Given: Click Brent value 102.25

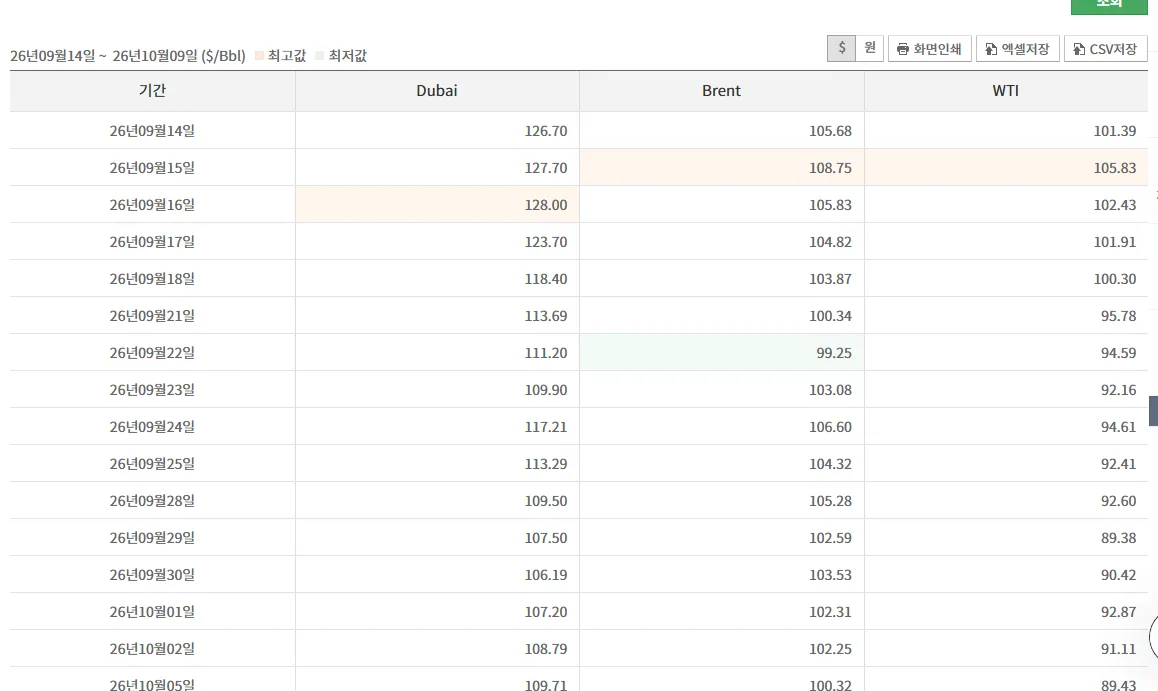Looking at the screenshot, I should (x=830, y=649).
